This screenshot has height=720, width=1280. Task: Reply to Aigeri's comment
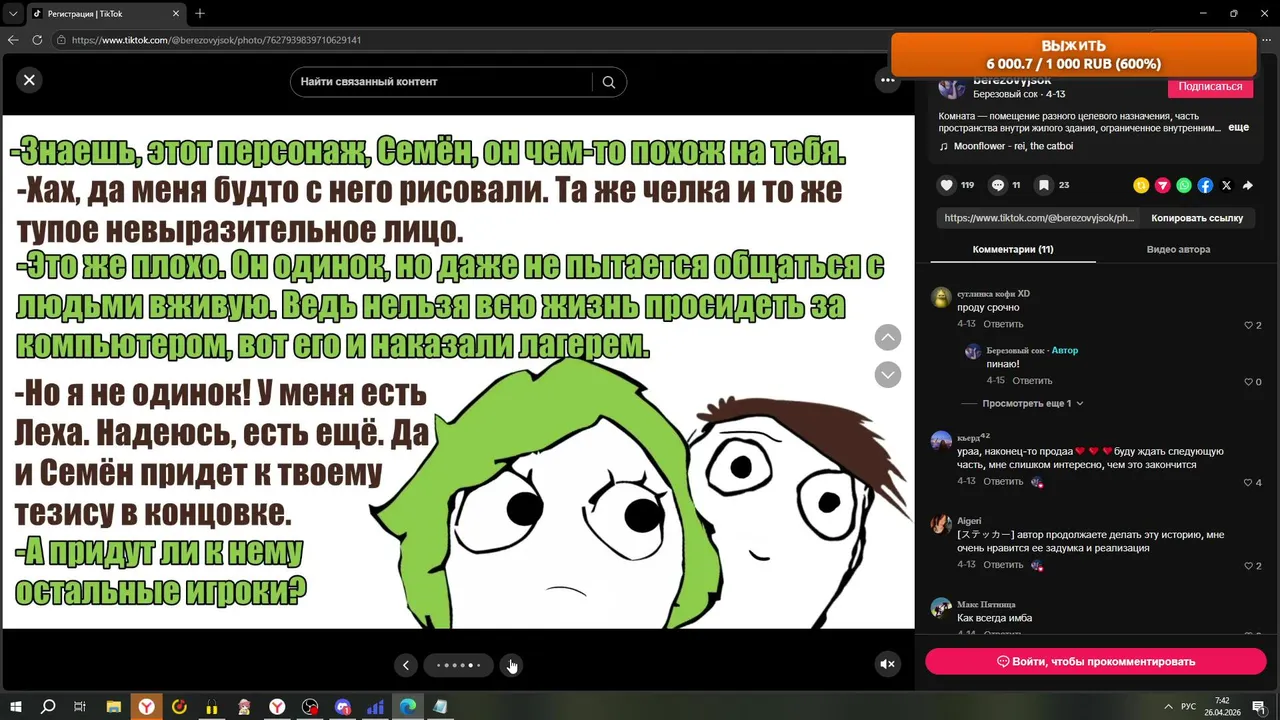coord(1003,564)
